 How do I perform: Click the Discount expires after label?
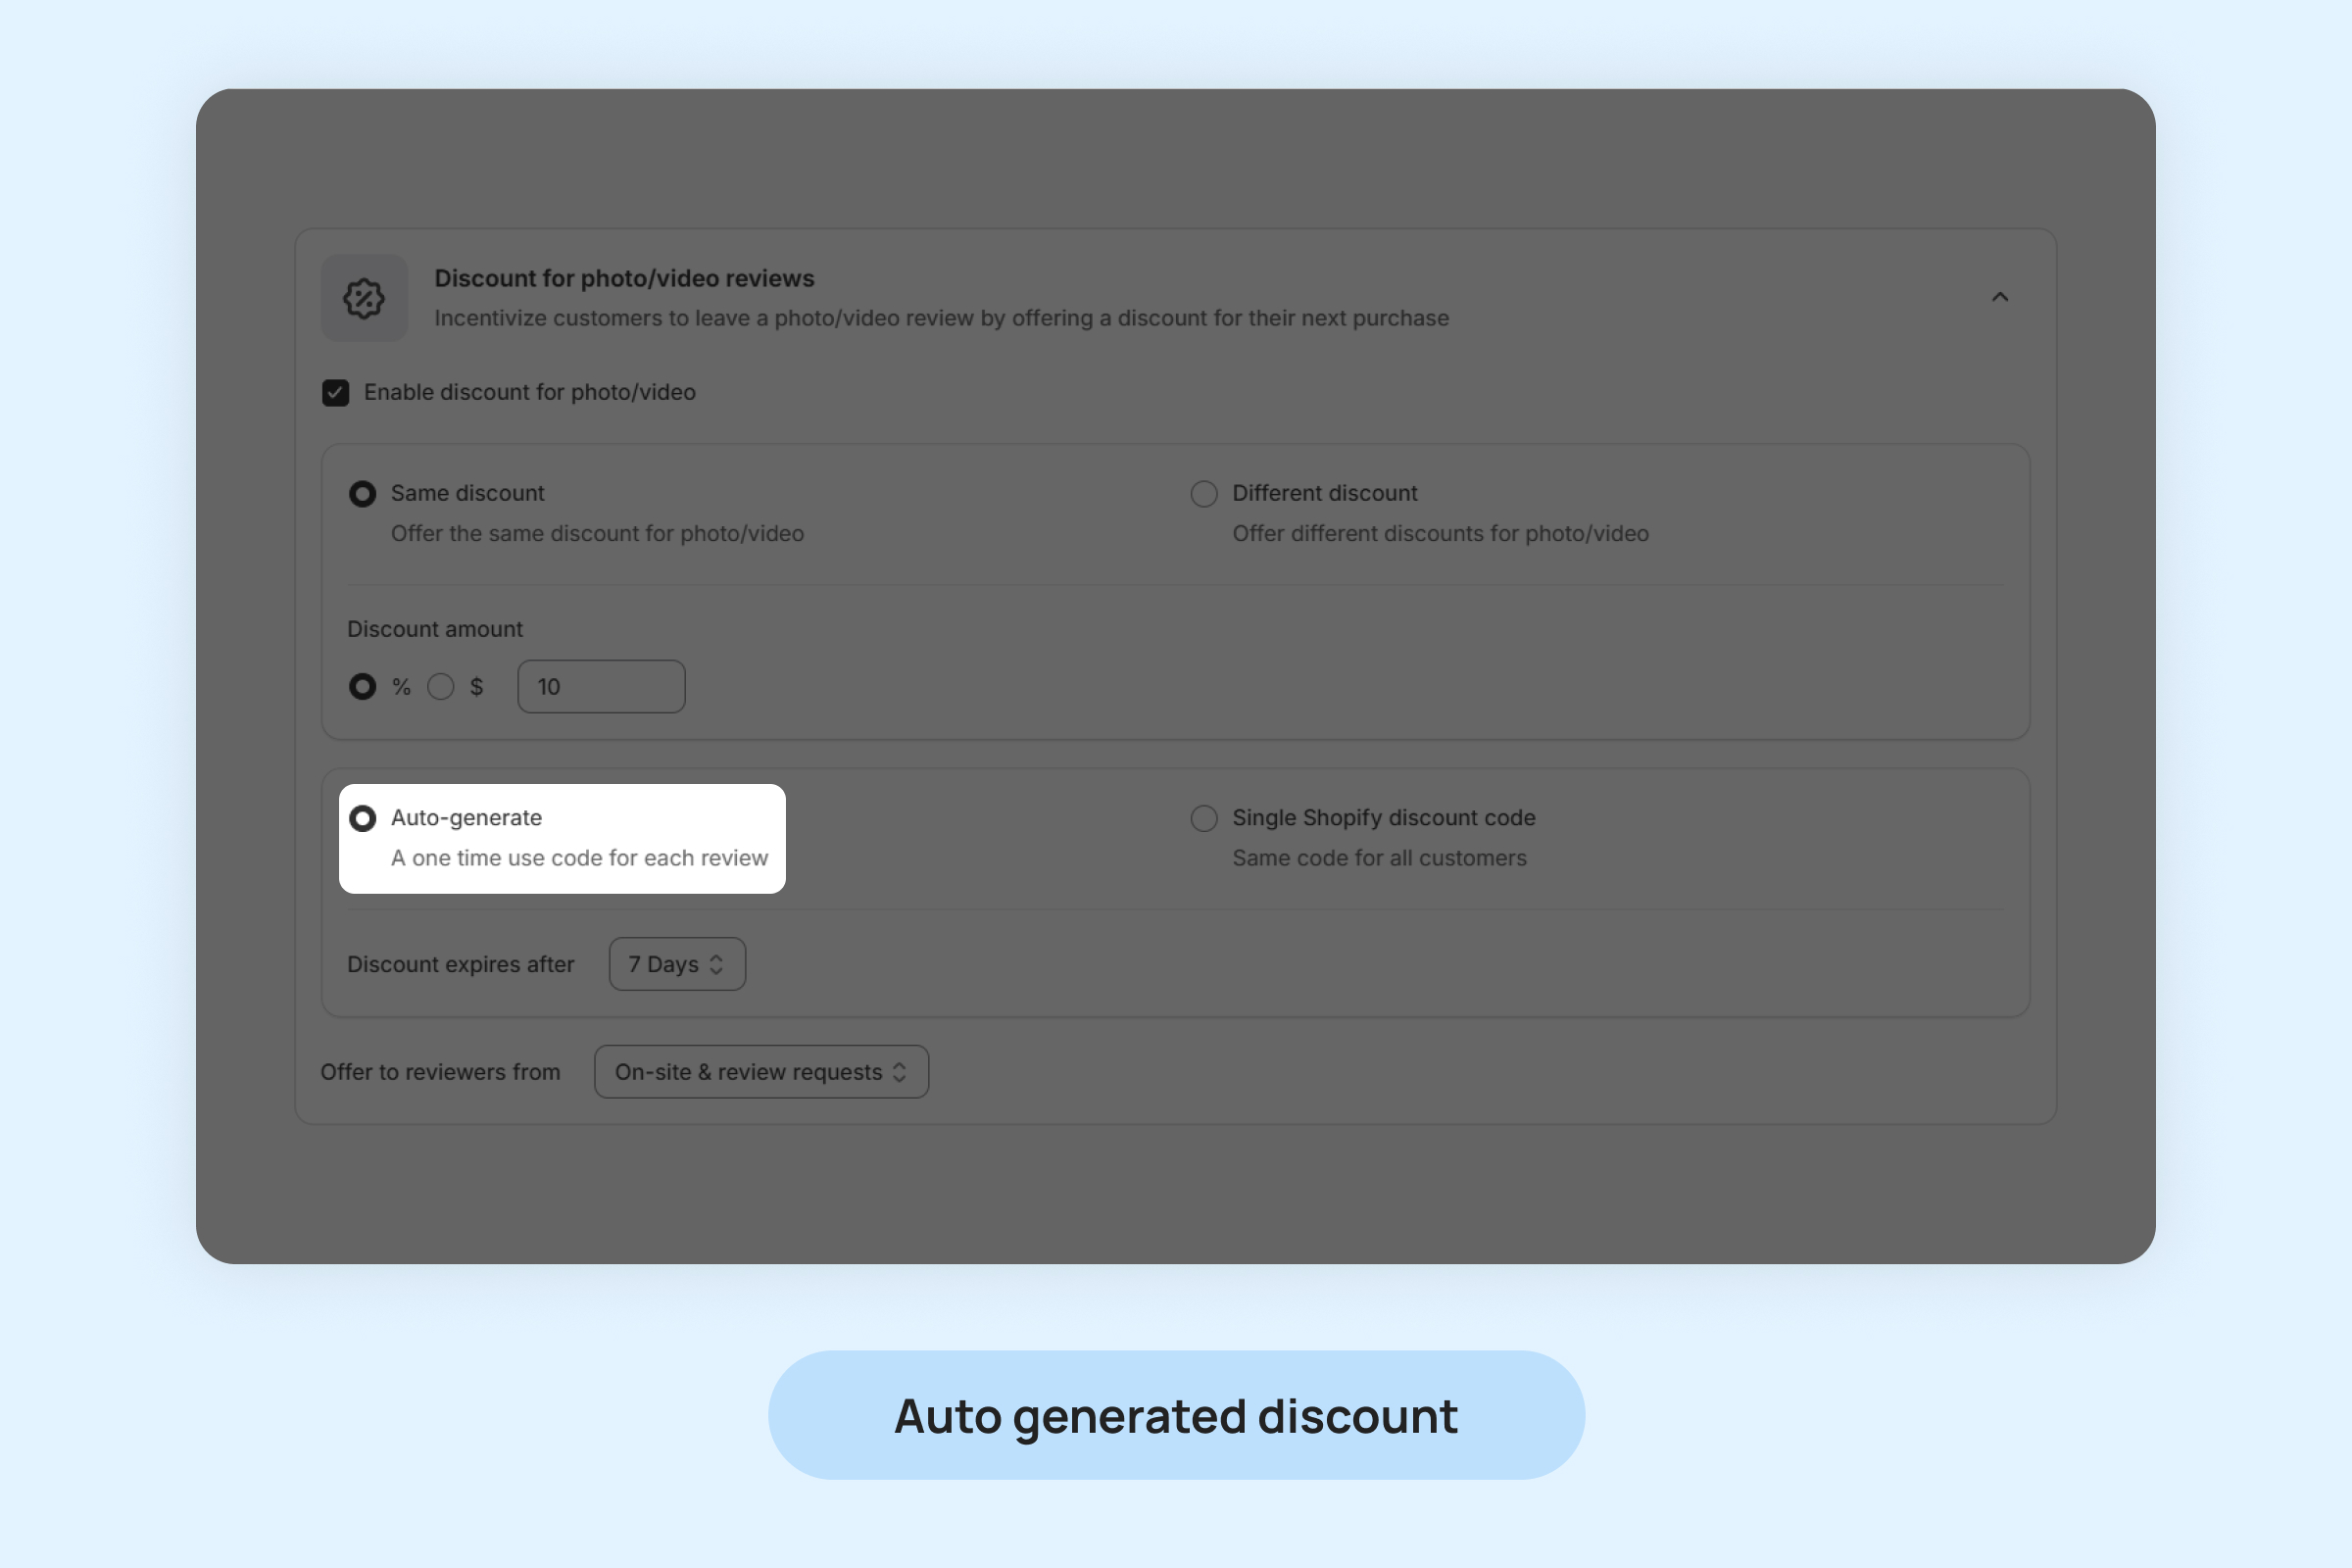click(460, 965)
